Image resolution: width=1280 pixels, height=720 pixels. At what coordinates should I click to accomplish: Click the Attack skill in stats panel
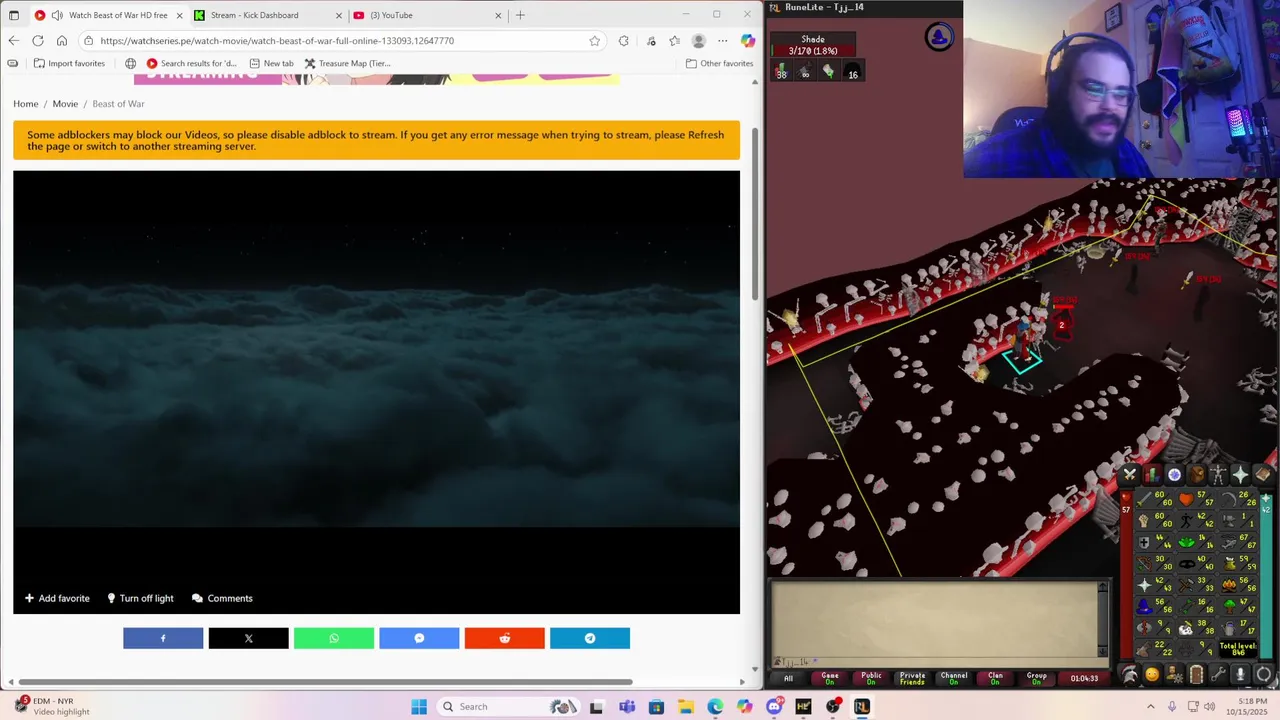click(x=1157, y=499)
